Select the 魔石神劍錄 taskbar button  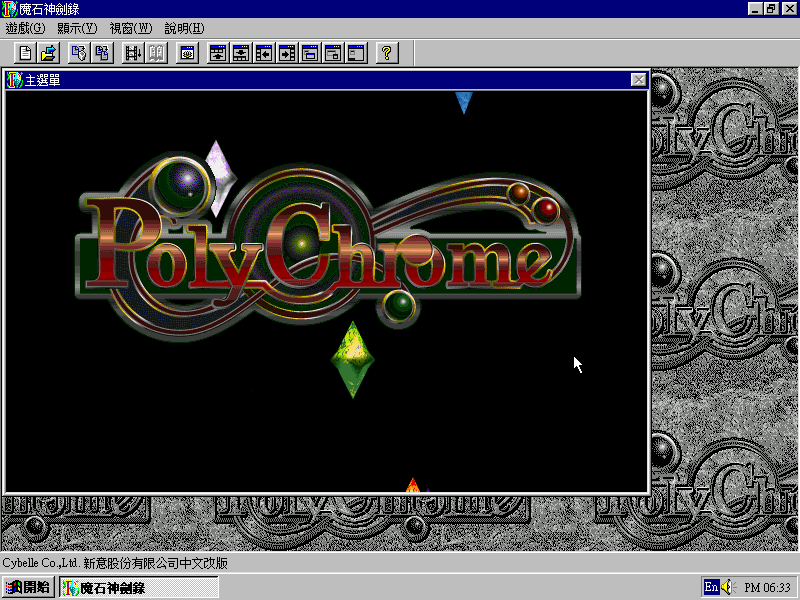click(x=139, y=587)
